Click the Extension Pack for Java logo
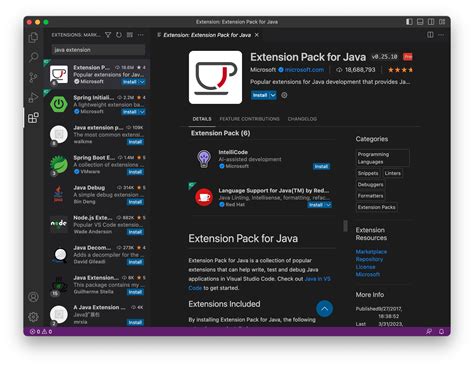474x367 pixels. pyautogui.click(x=215, y=77)
